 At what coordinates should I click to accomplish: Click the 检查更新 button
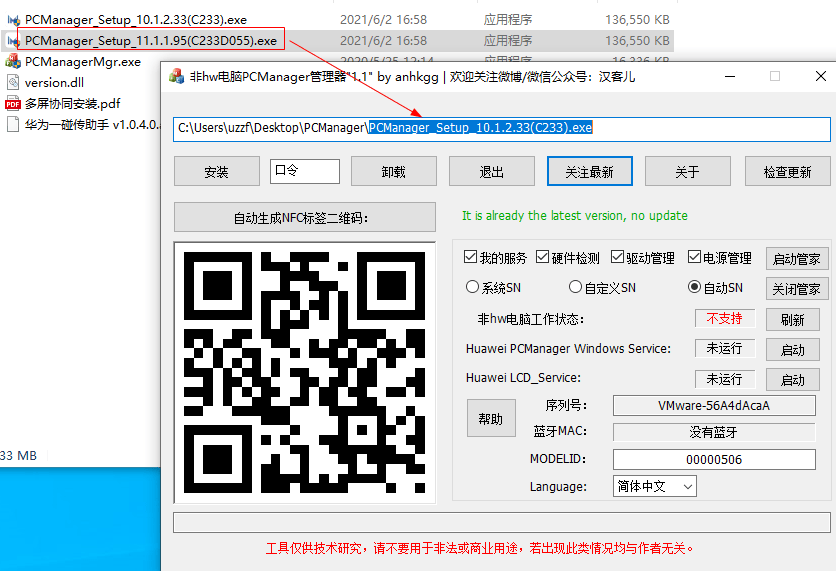tap(787, 172)
